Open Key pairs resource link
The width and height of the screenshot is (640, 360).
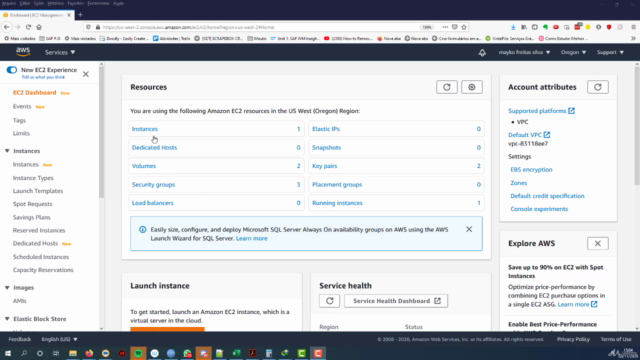(x=324, y=166)
